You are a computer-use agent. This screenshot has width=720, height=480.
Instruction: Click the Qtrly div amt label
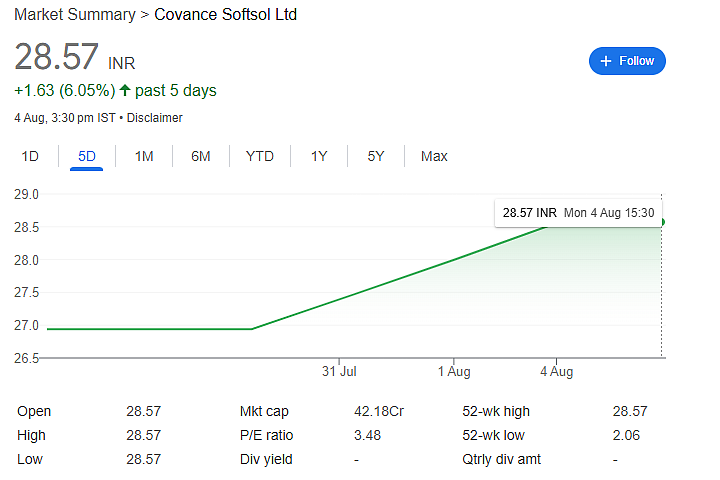coord(501,460)
